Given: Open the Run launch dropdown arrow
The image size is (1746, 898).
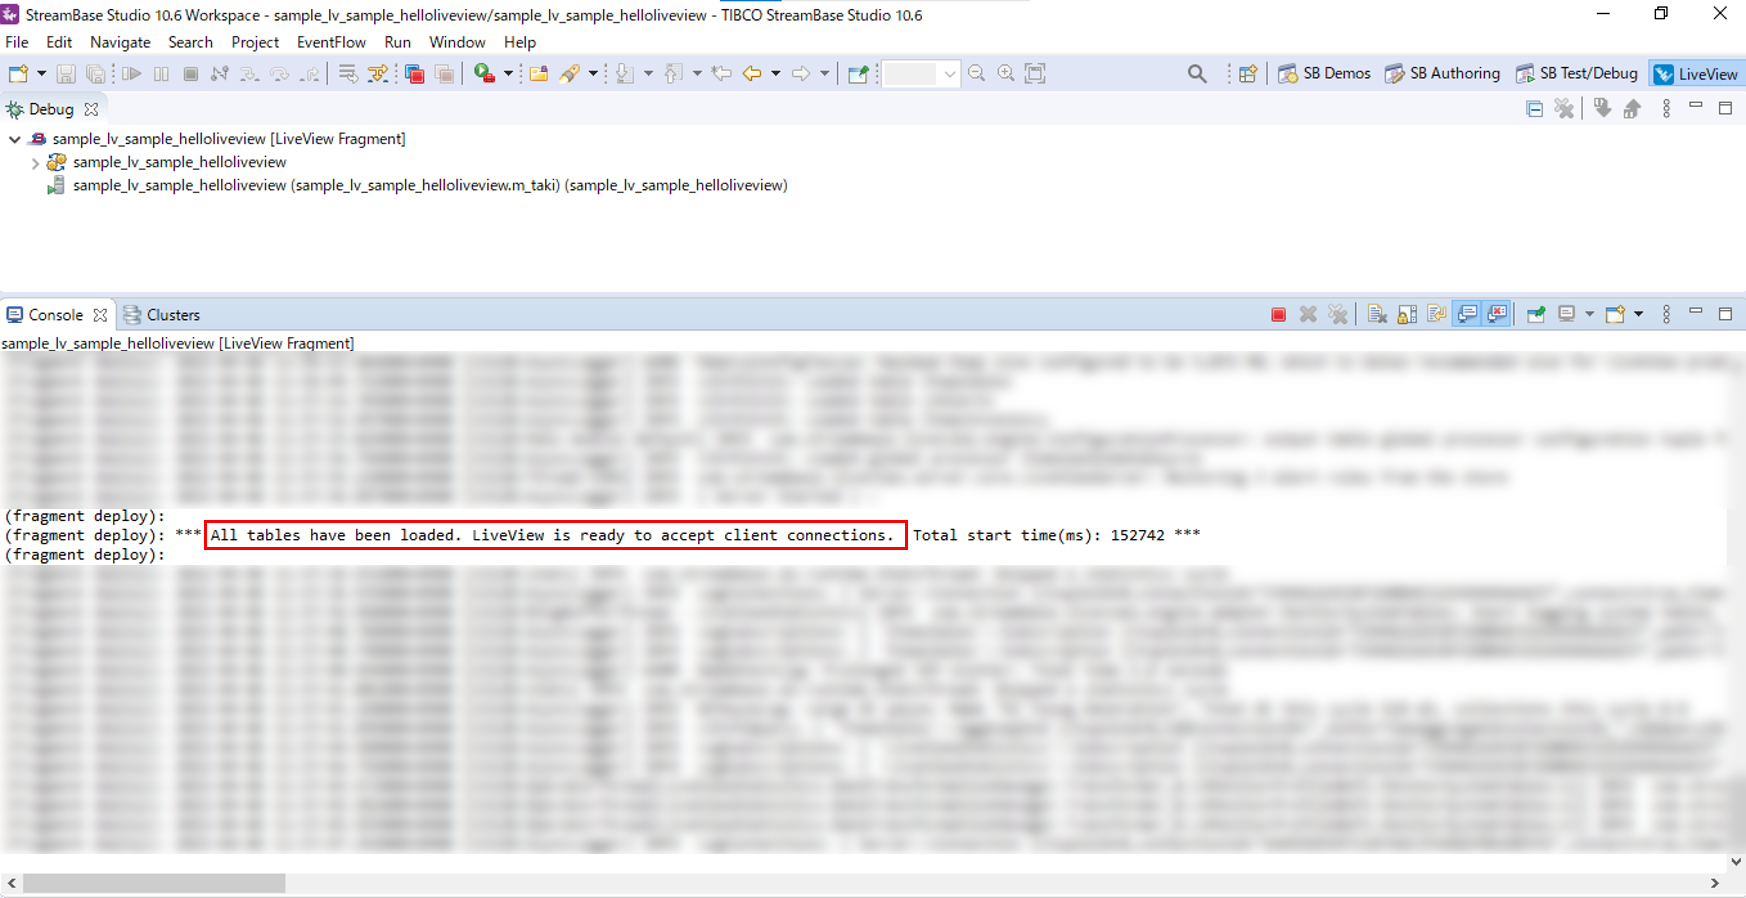Looking at the screenshot, I should (508, 74).
